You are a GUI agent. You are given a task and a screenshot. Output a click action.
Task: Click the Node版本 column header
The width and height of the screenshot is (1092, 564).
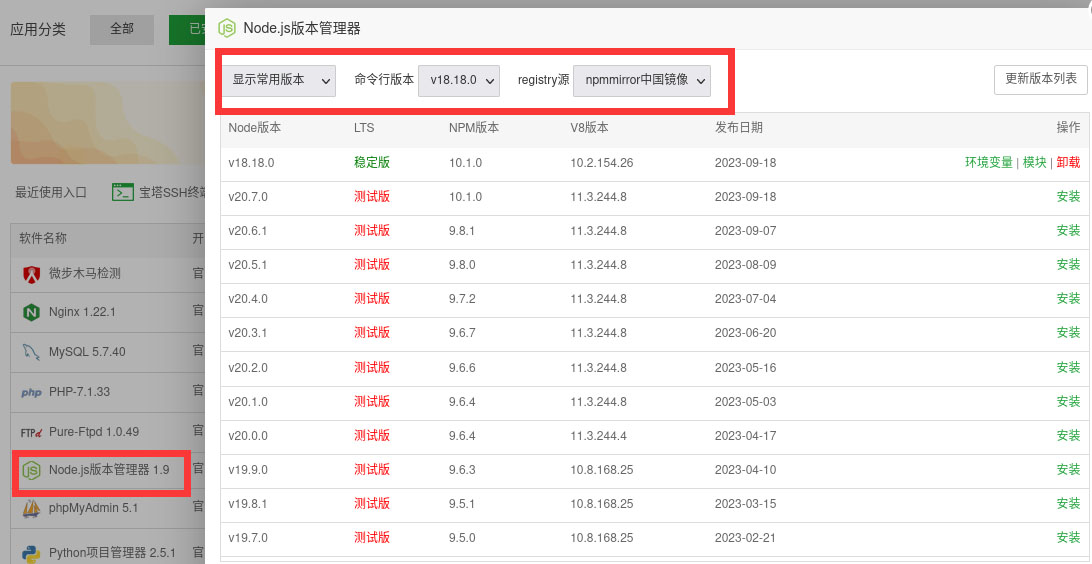[x=255, y=127]
